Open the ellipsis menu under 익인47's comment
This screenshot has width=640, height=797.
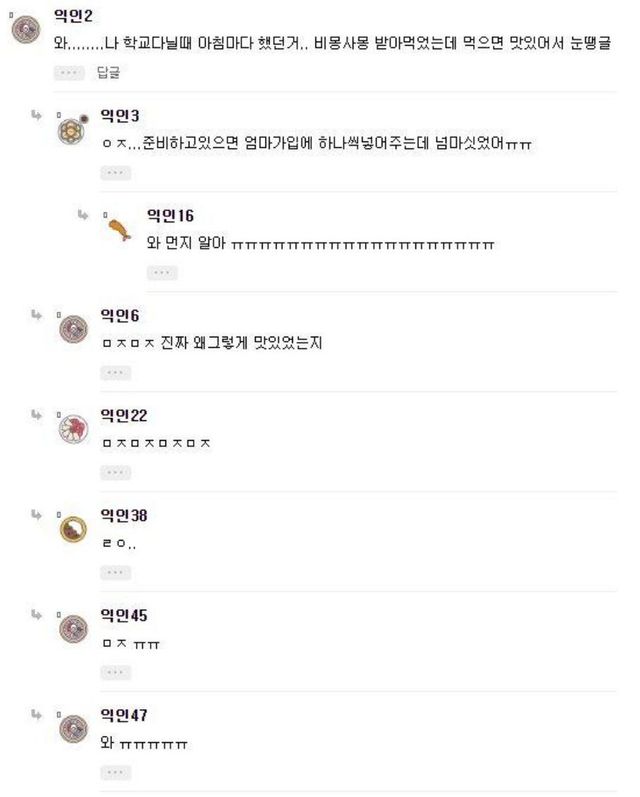(115, 773)
